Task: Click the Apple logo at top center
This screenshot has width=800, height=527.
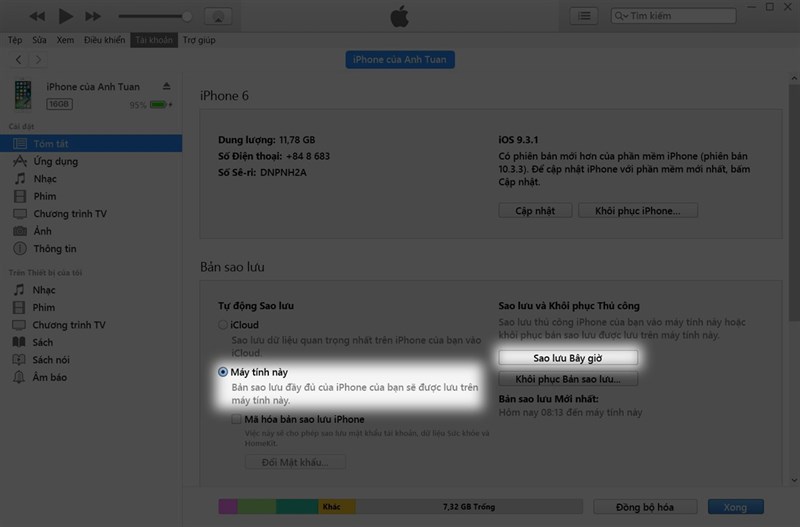Action: tap(399, 16)
